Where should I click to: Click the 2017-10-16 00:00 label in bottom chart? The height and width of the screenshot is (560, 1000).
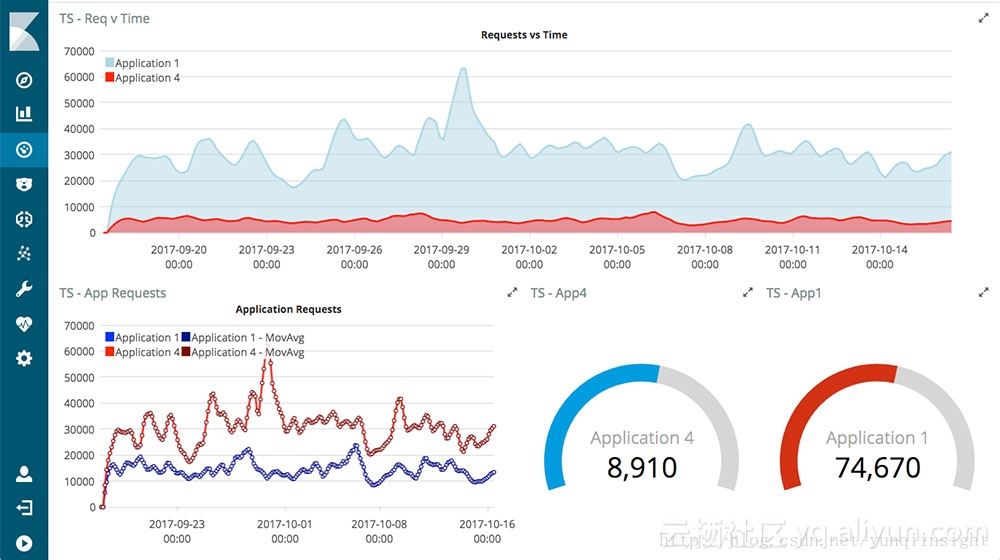487,531
